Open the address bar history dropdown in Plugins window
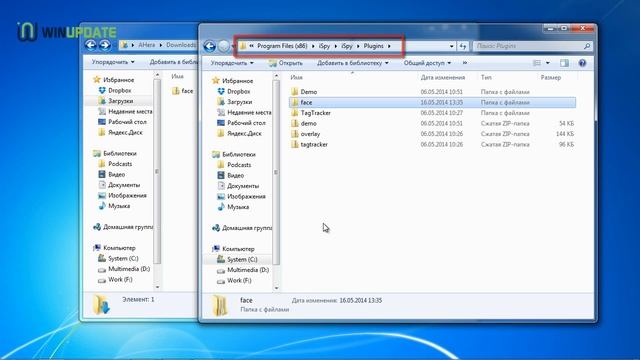This screenshot has height=360, width=640. pyautogui.click(x=451, y=46)
